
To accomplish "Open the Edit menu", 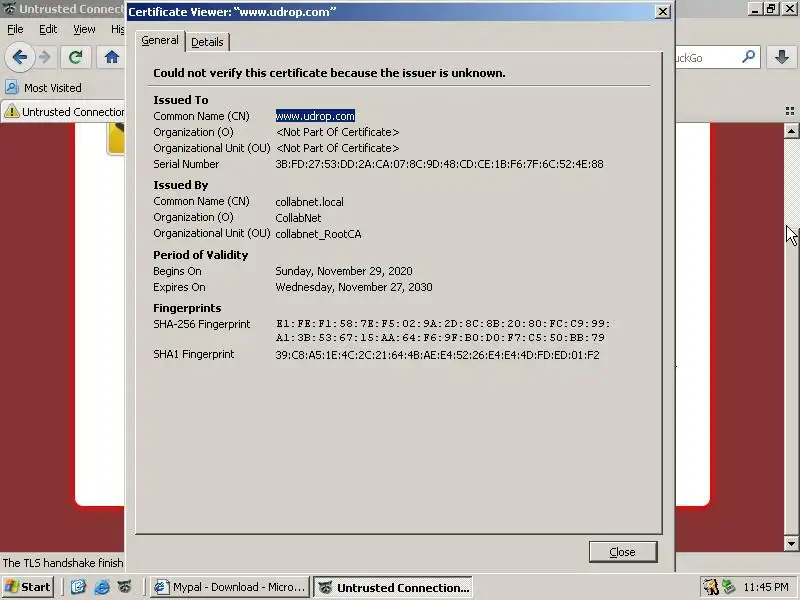I will (x=48, y=29).
